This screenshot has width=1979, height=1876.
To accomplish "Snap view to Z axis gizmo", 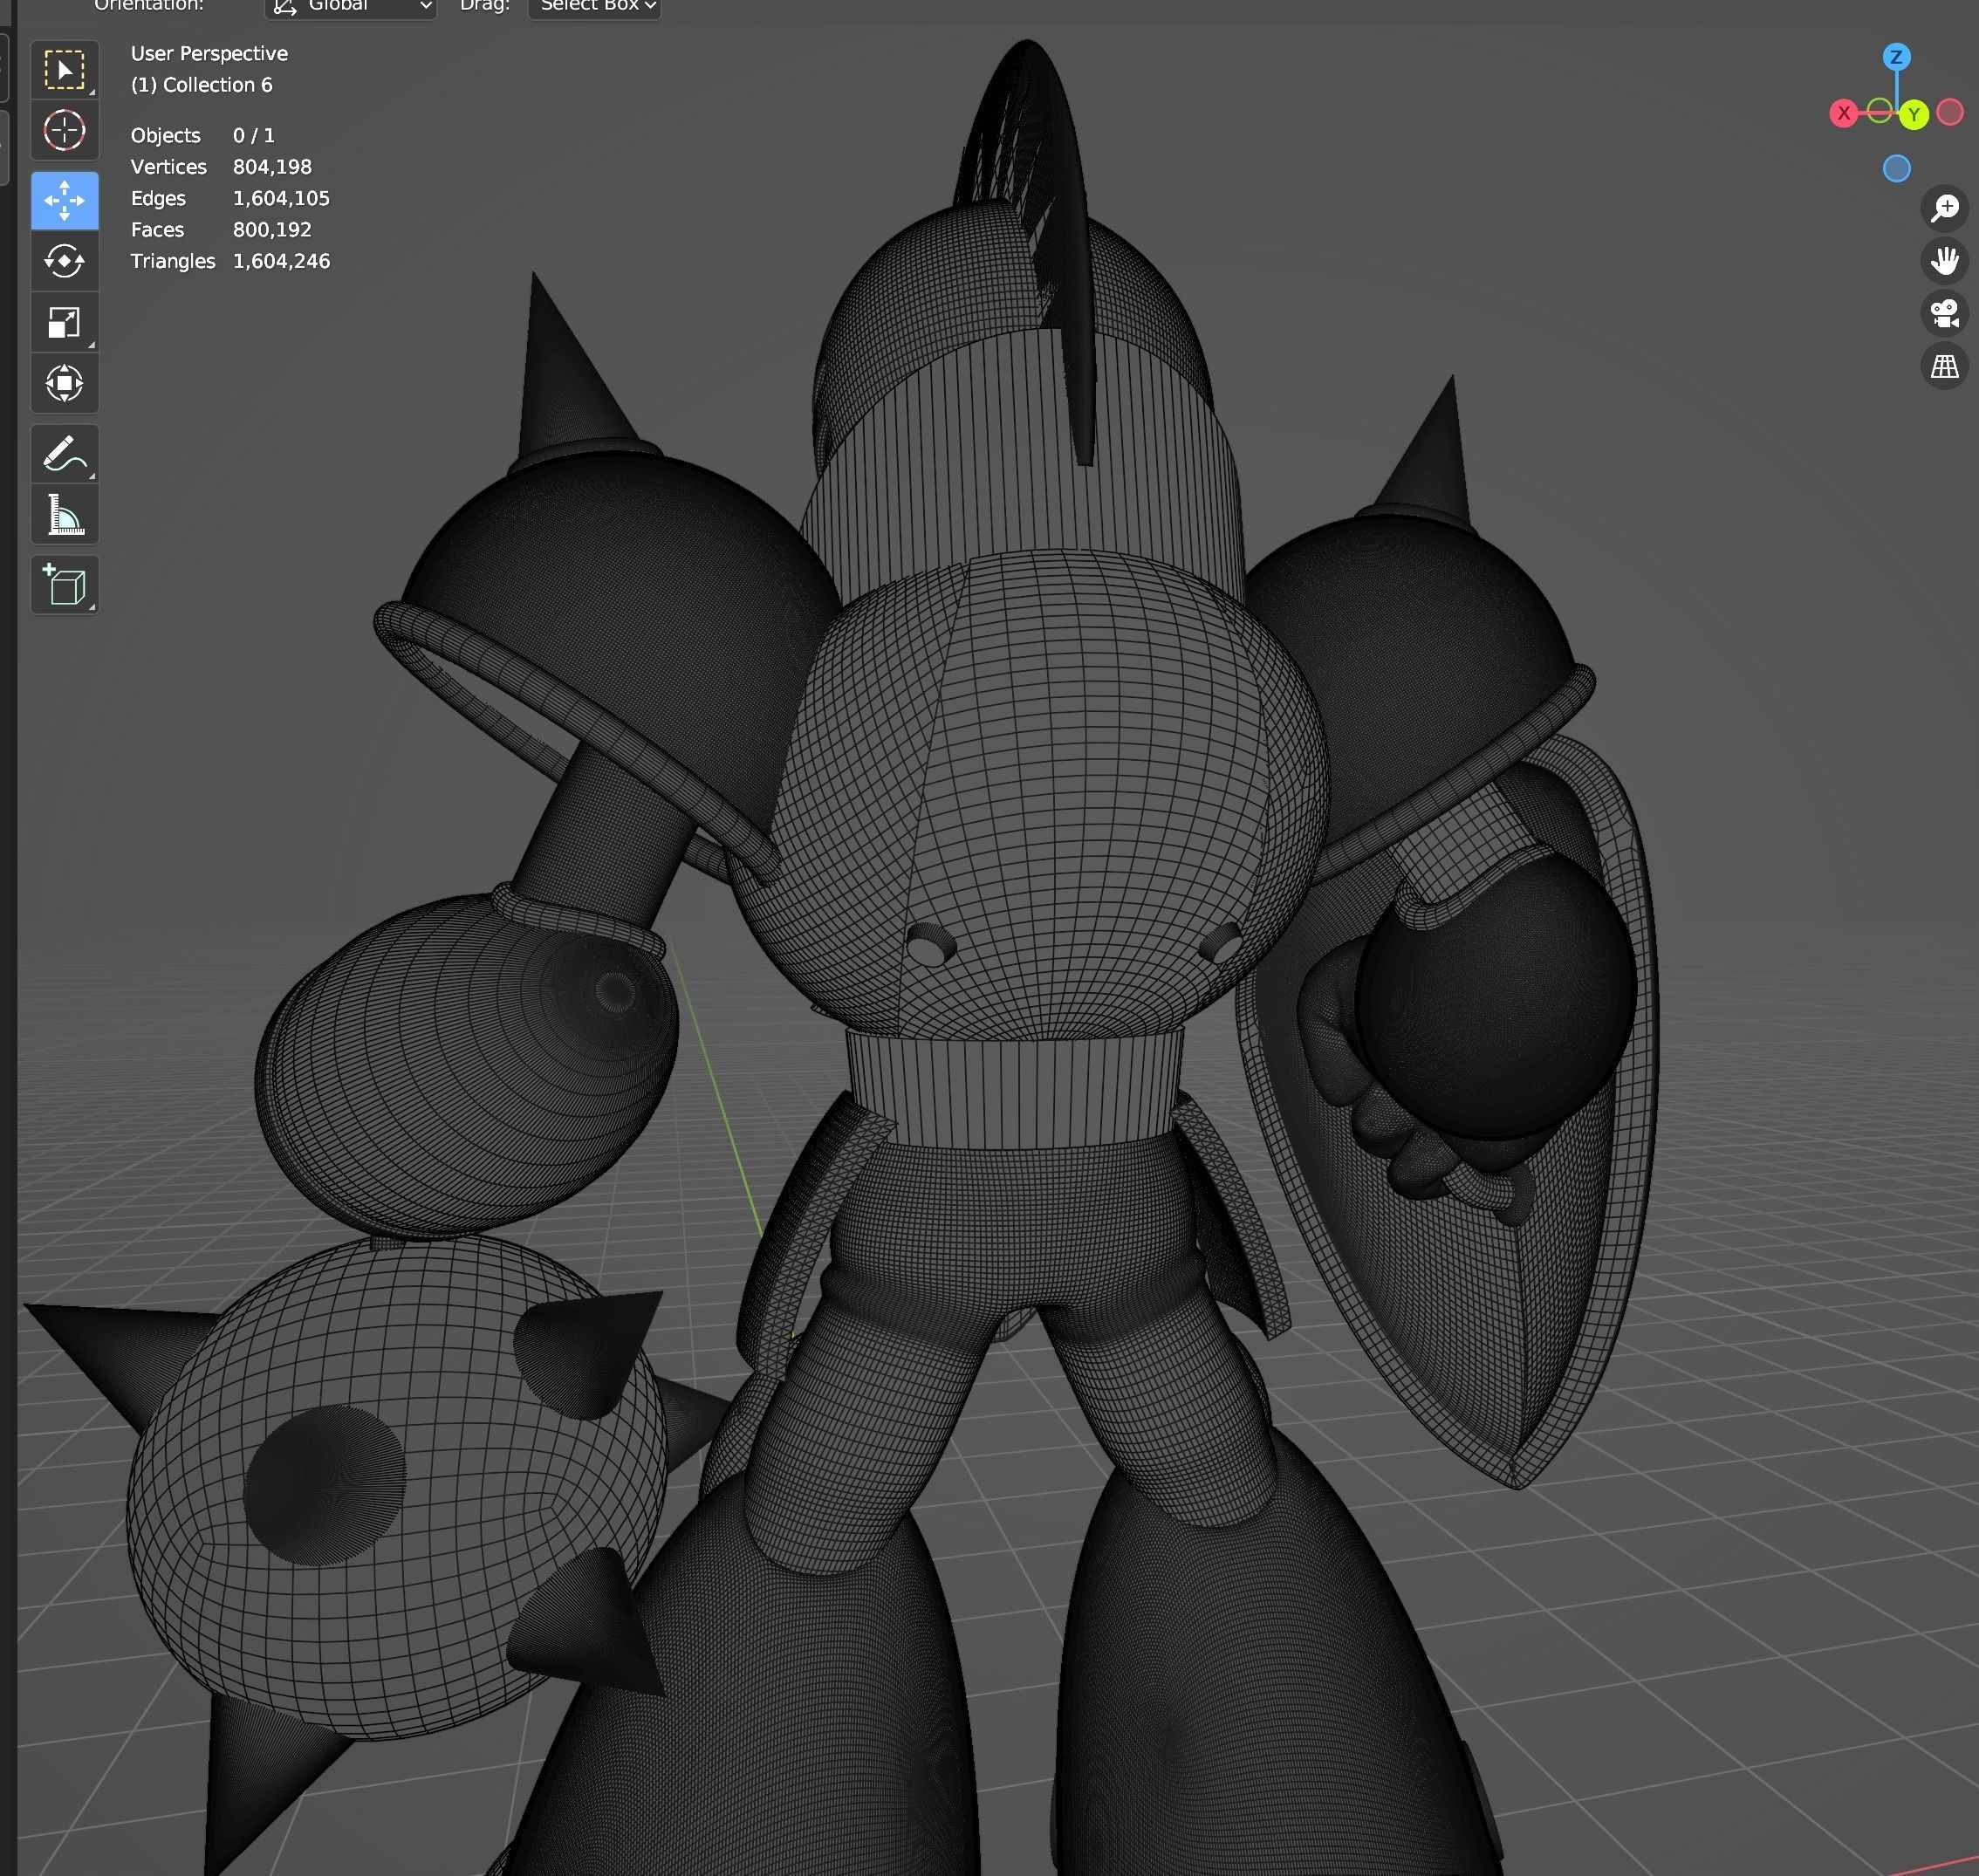I will point(1896,57).
